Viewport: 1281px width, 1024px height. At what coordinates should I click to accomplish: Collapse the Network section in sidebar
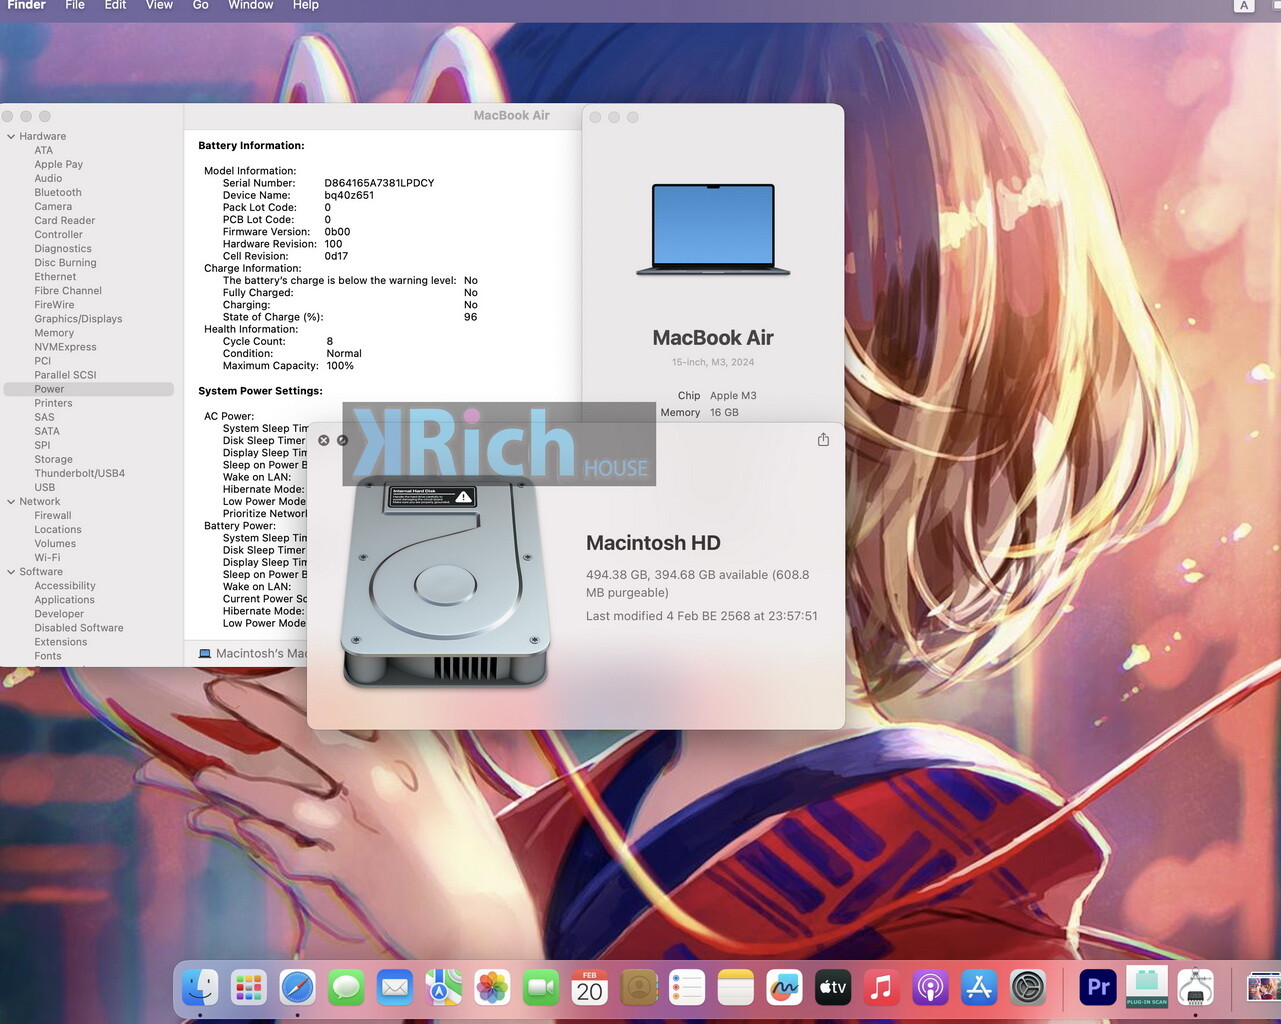click(11, 502)
